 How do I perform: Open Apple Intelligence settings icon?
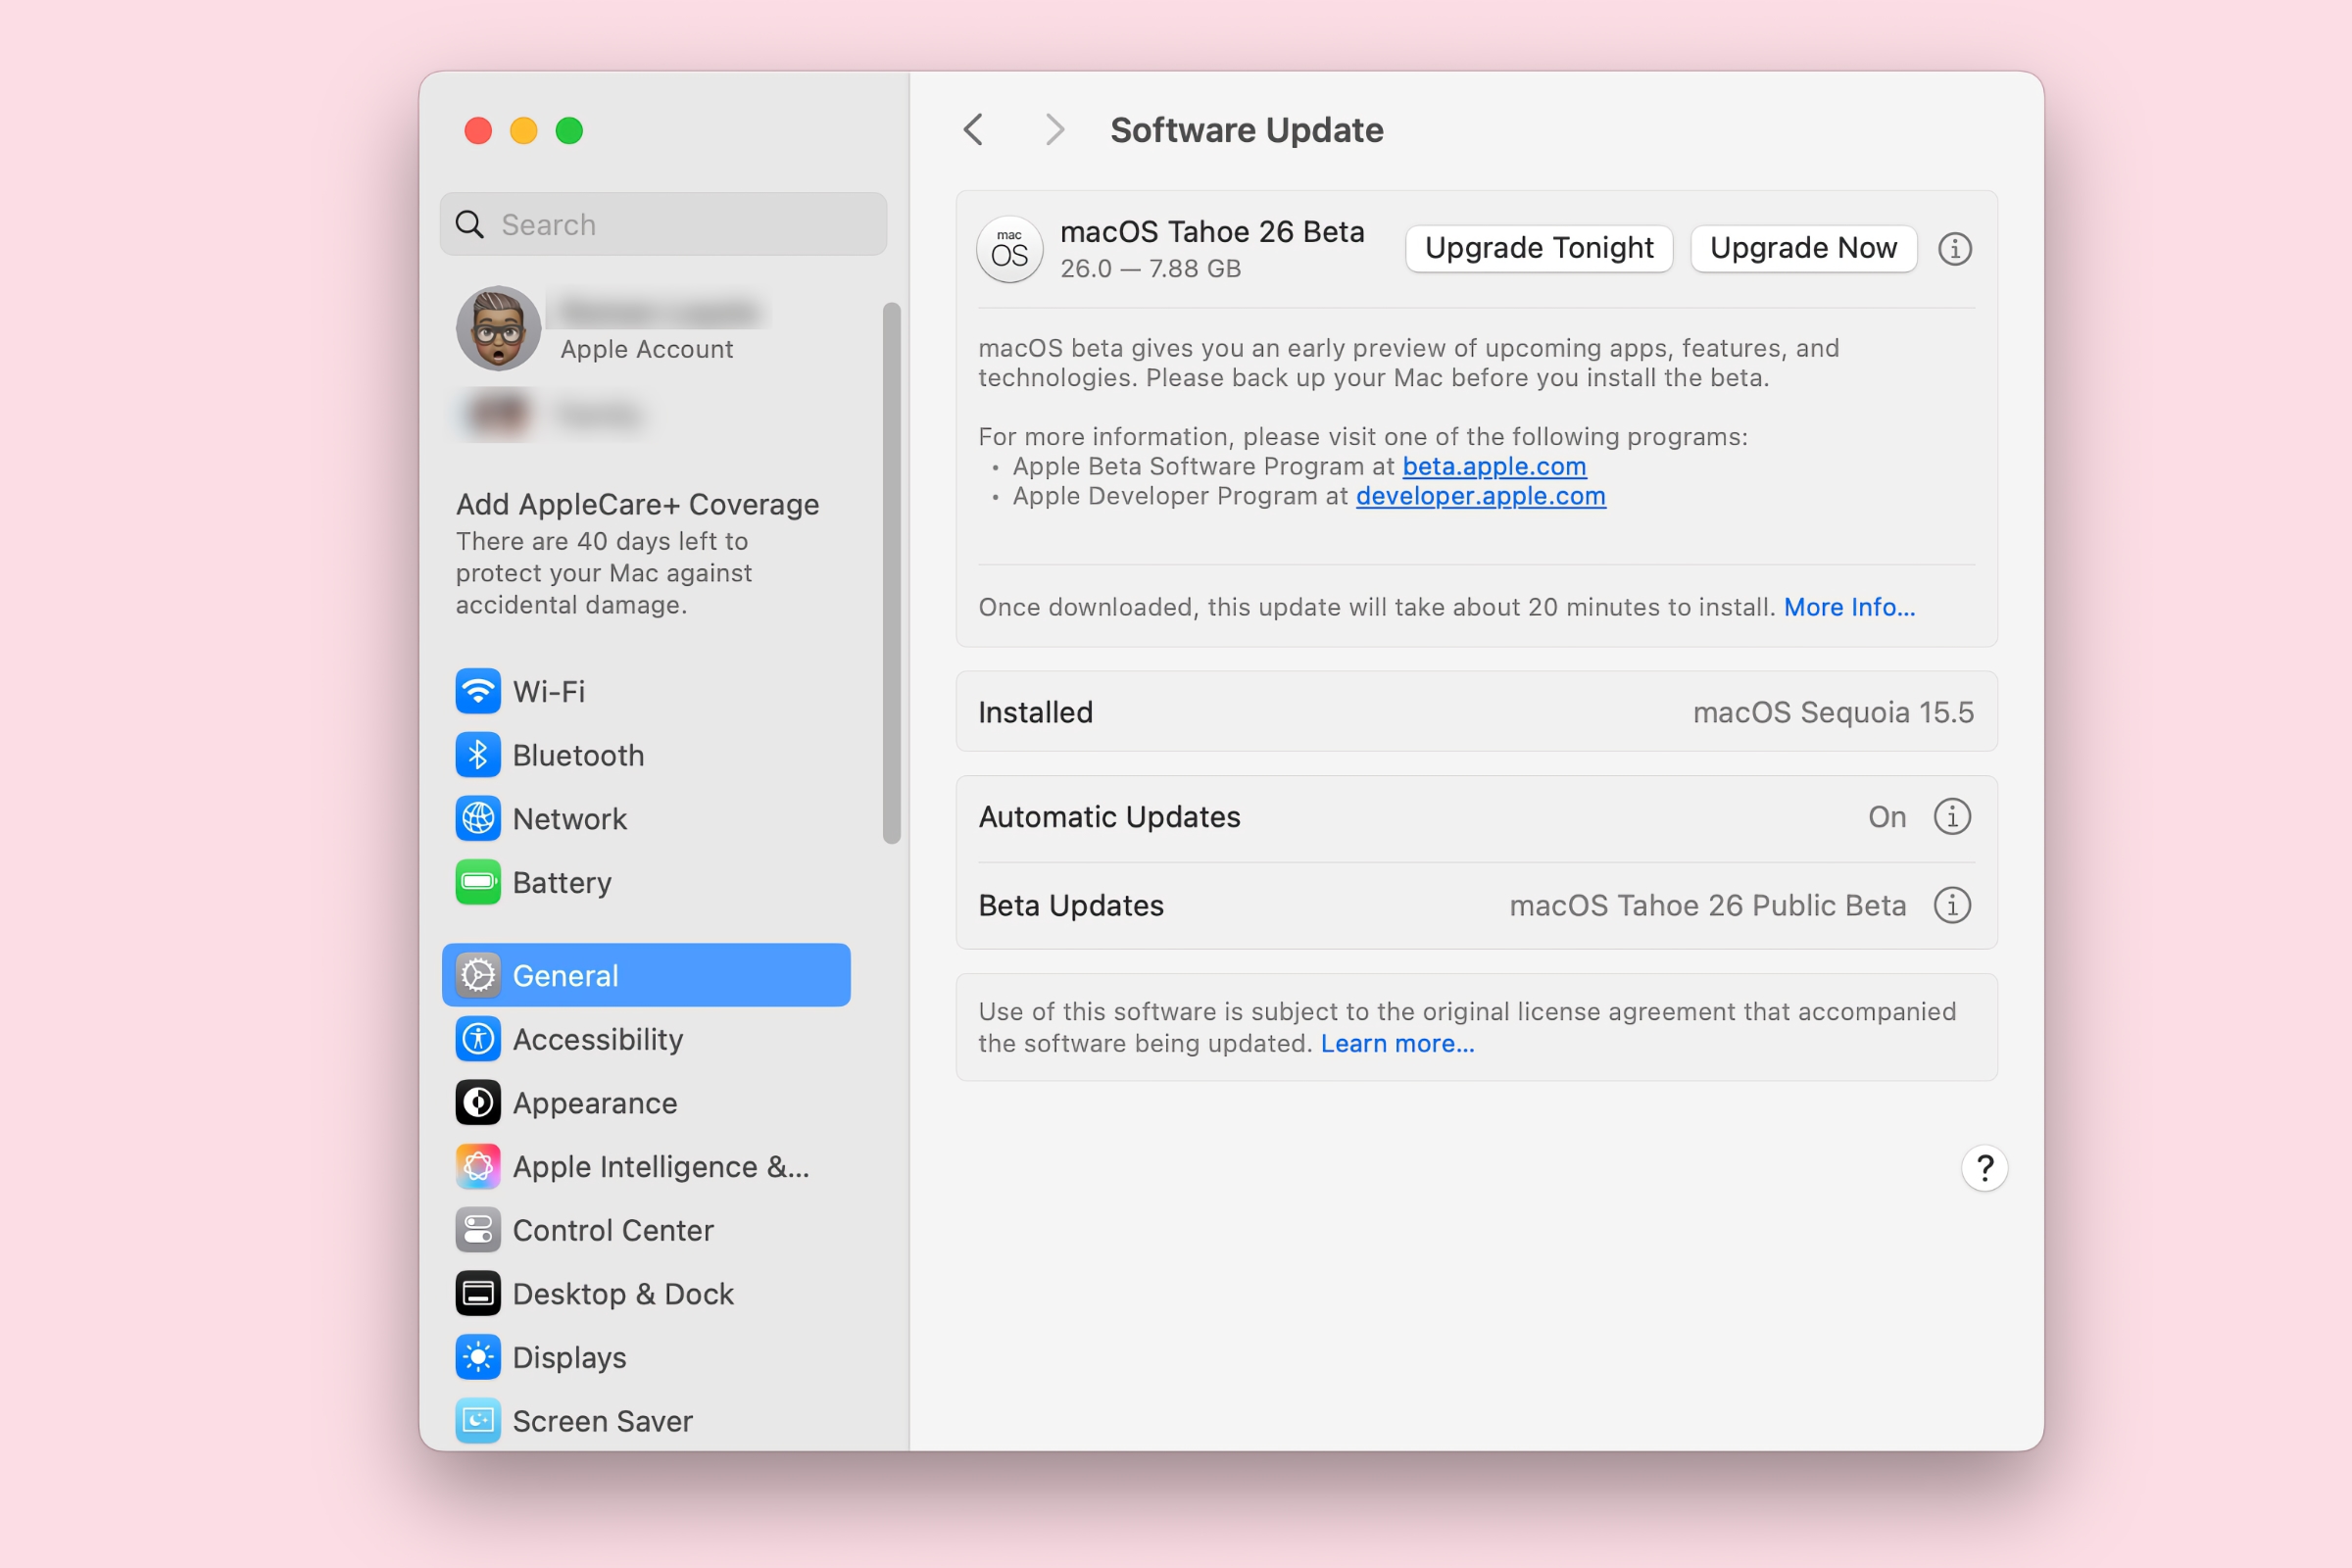coord(478,1166)
